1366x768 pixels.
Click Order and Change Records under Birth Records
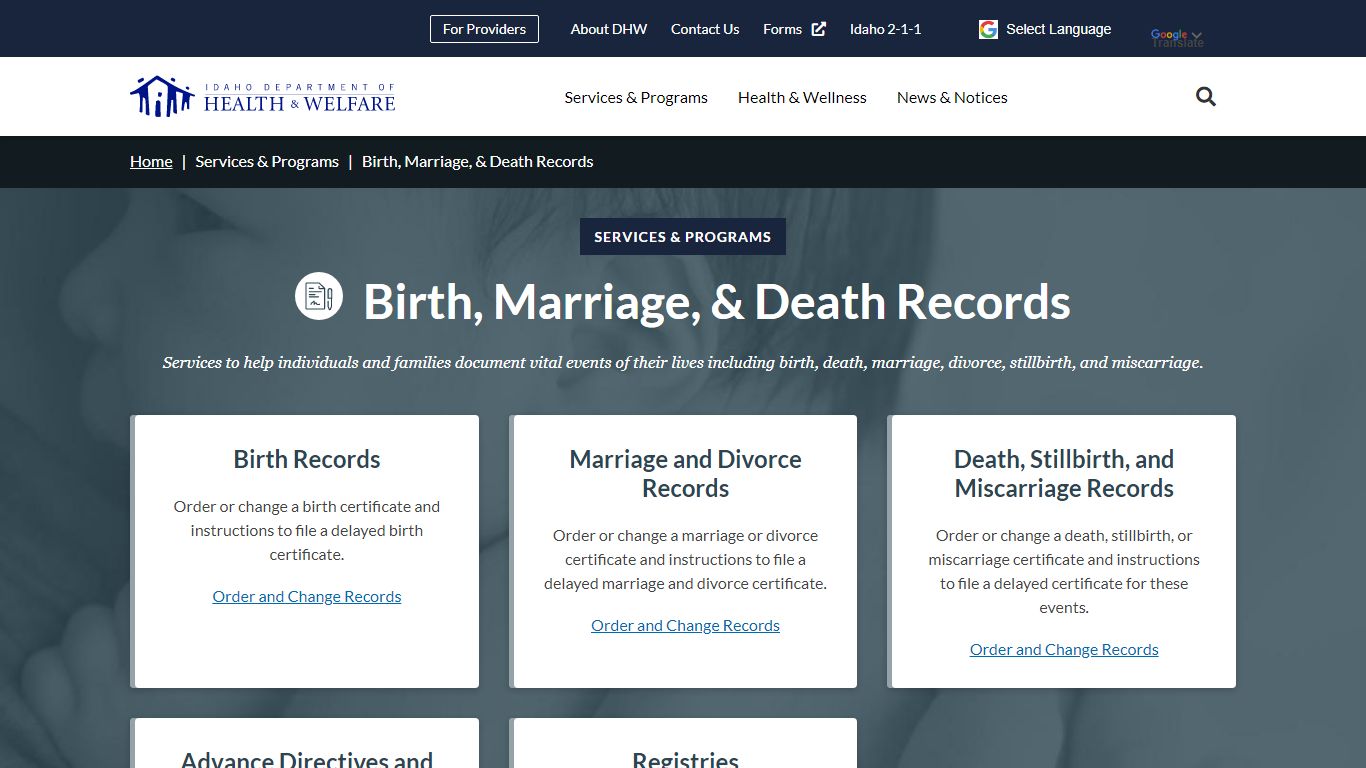click(307, 596)
